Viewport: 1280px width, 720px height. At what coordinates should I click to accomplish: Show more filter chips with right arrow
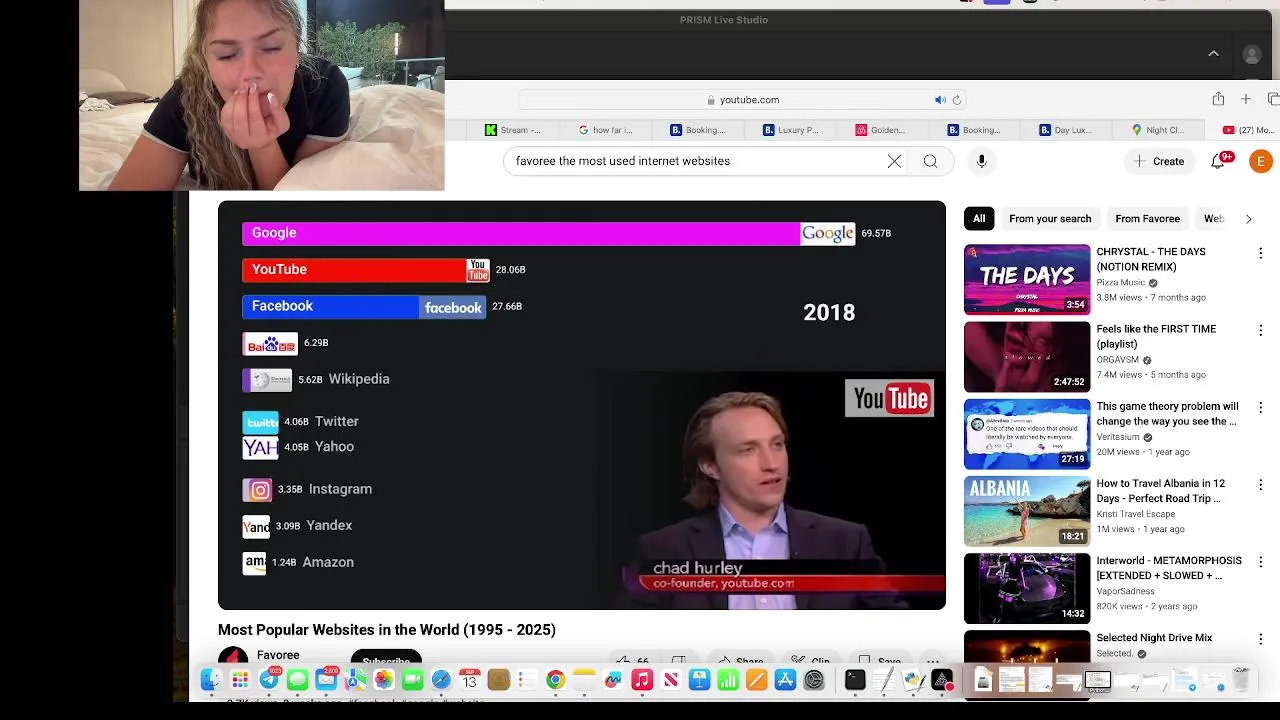pyautogui.click(x=1248, y=219)
